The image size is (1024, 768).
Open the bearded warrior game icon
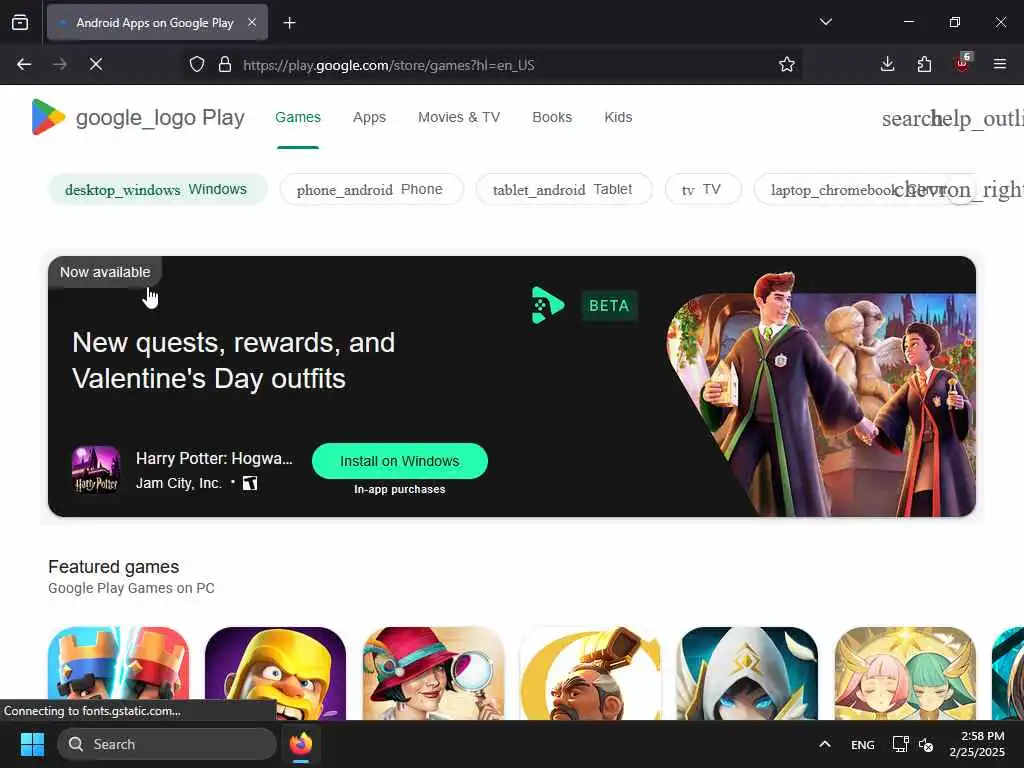pyautogui.click(x=590, y=673)
